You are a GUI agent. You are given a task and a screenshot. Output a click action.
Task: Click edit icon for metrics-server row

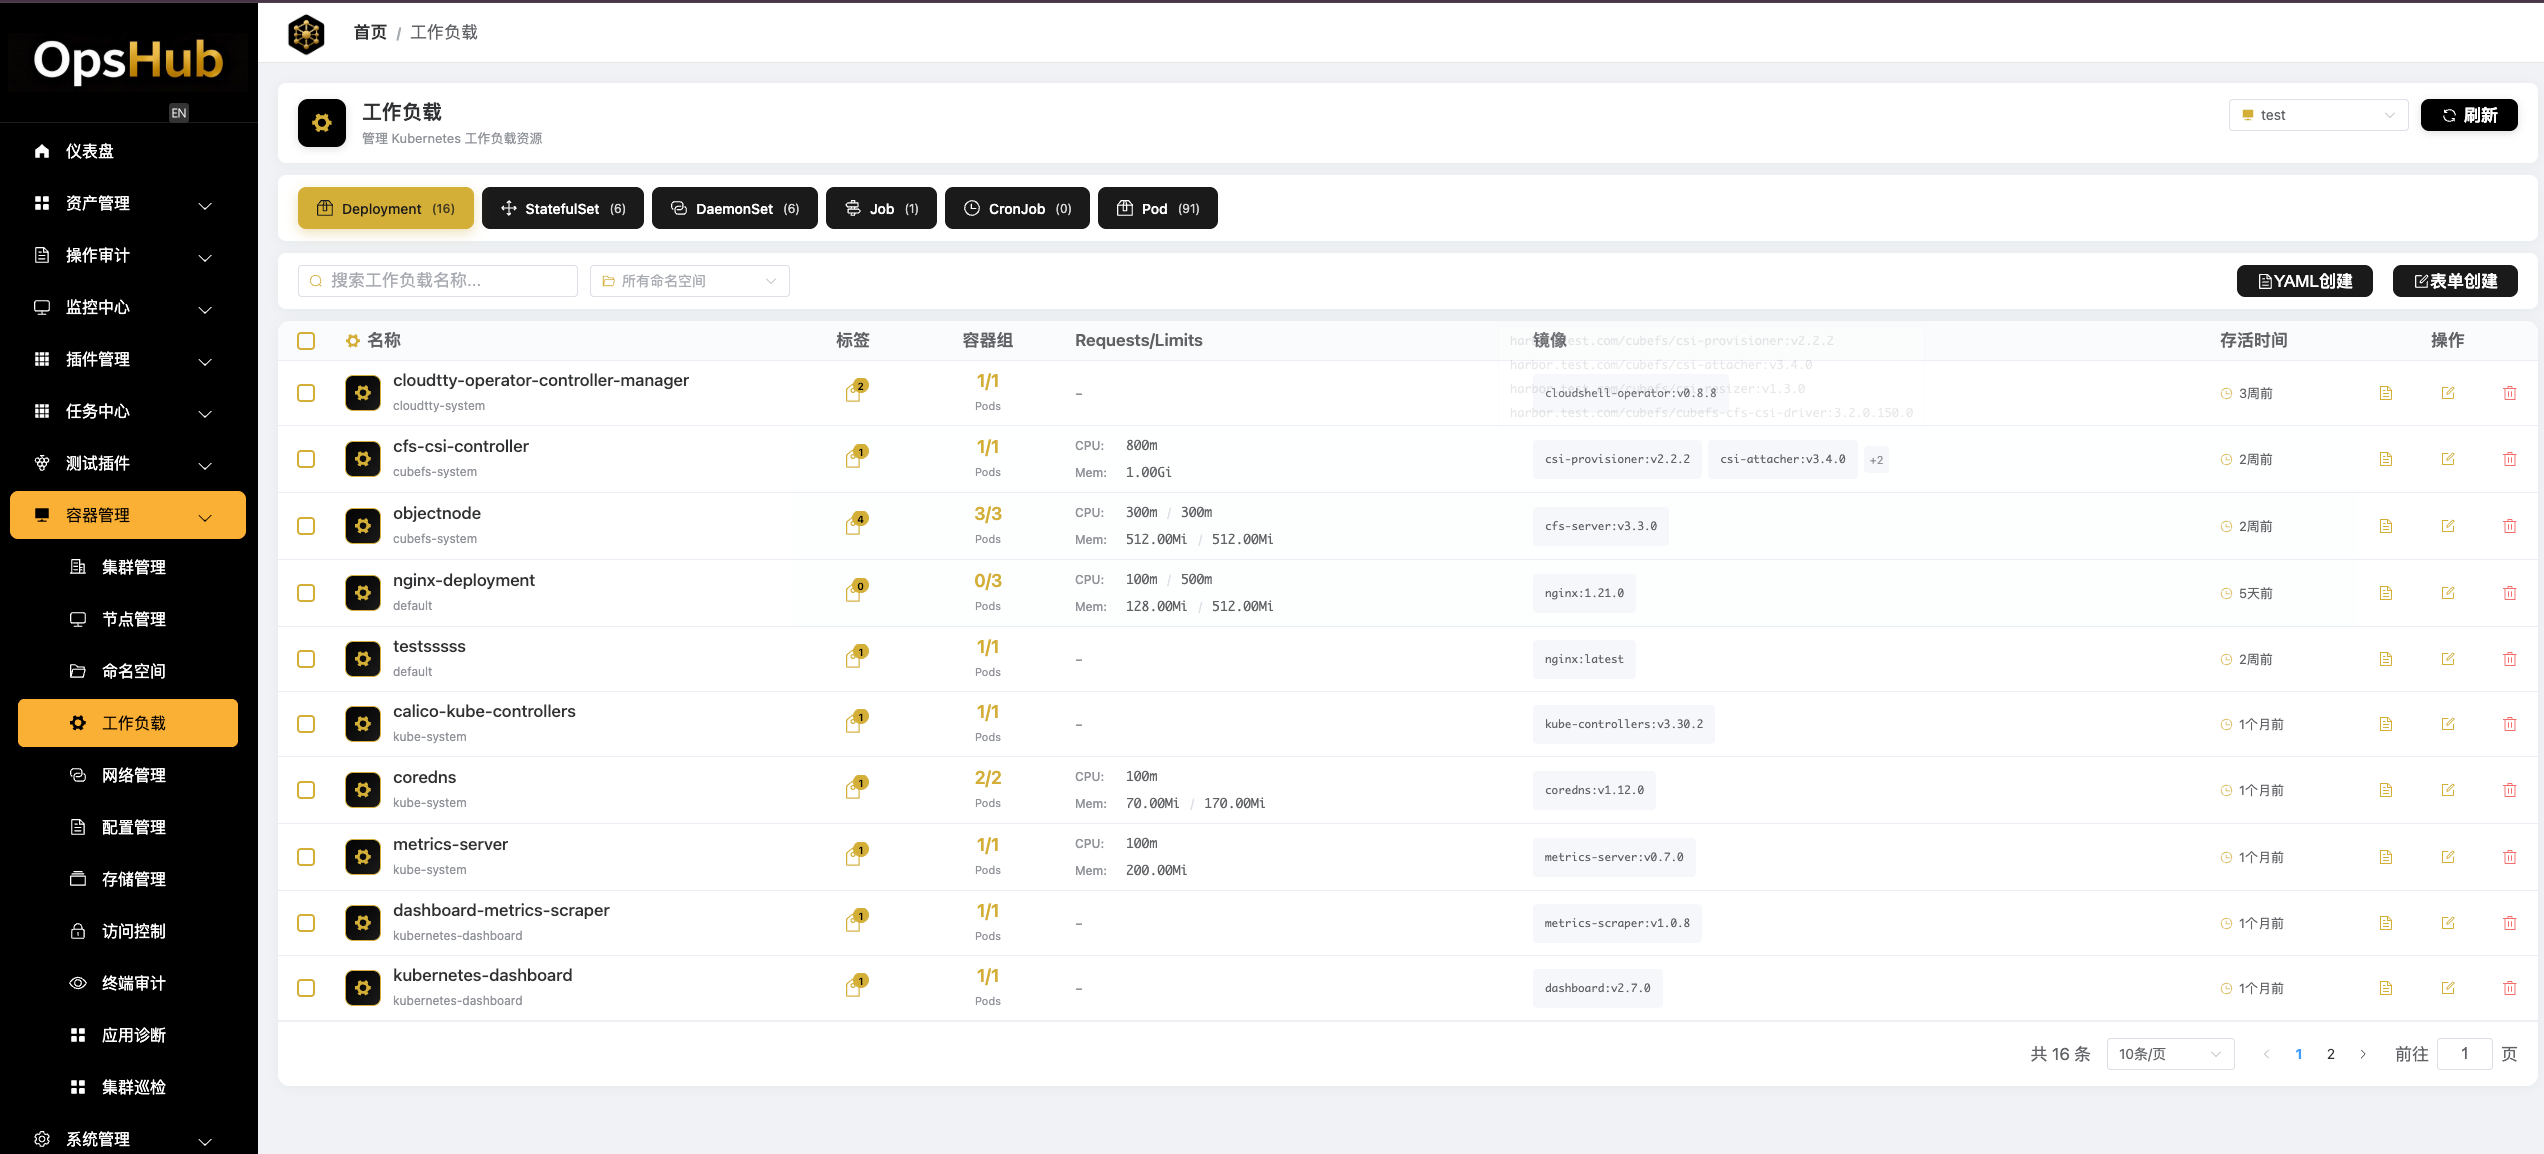coord(2447,857)
